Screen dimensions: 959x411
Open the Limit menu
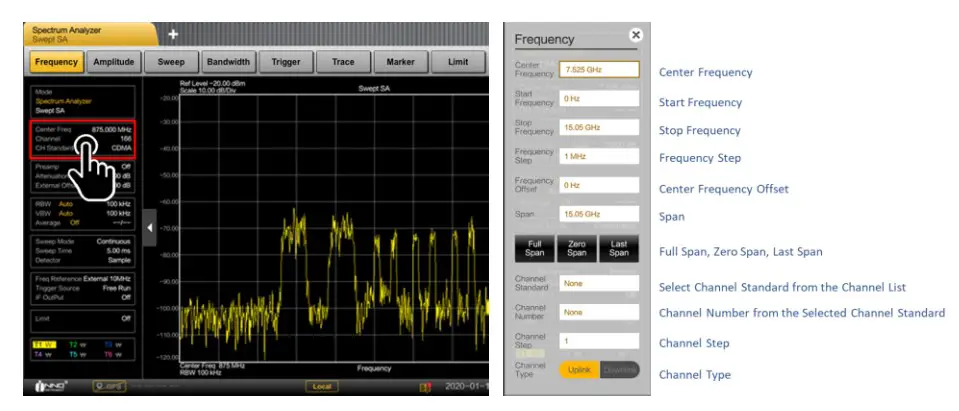coord(457,62)
